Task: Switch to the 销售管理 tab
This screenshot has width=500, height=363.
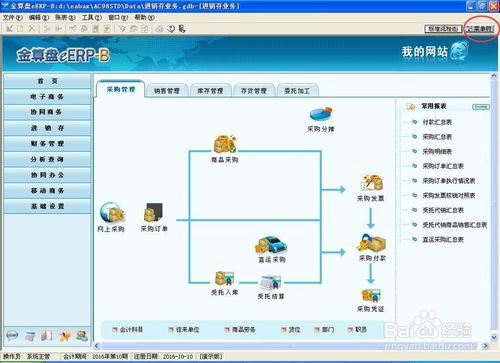Action: (167, 91)
